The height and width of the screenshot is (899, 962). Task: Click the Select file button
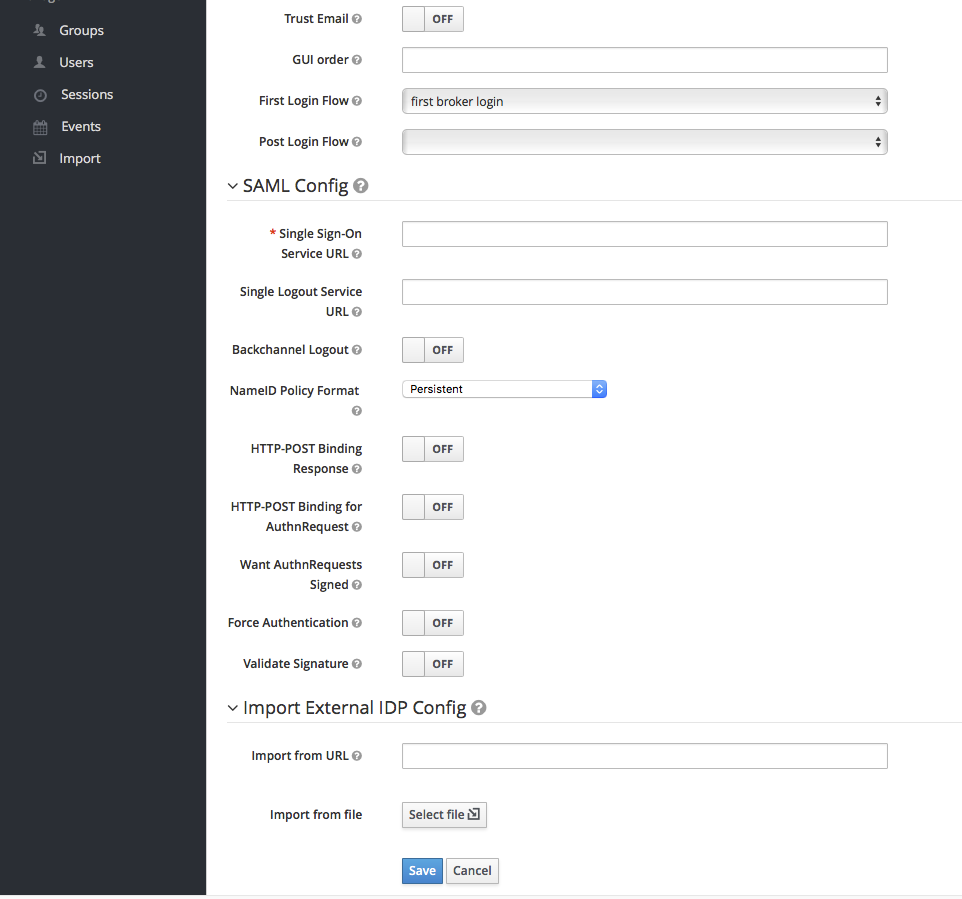444,815
